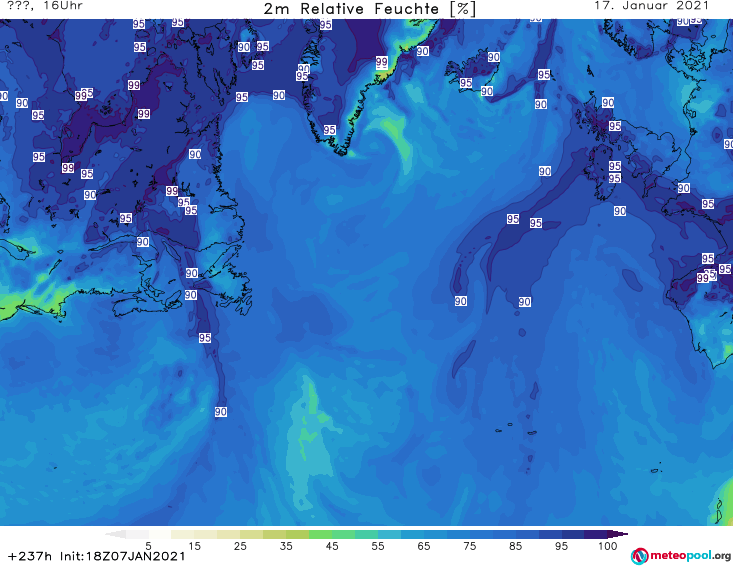The width and height of the screenshot is (733, 566).
Task: Click the 'Init:18Z07JAN2021' run label
Action: pos(122,556)
